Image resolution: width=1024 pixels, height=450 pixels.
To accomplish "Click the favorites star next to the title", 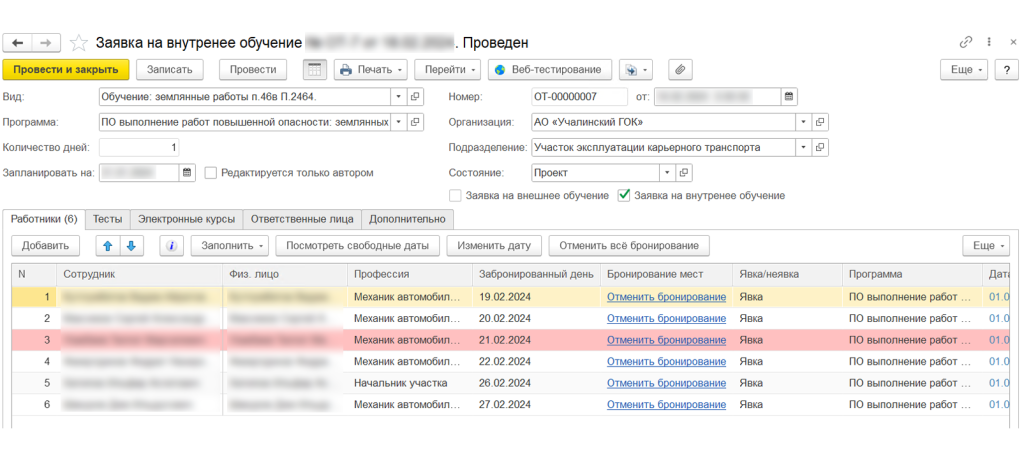I will 79,43.
